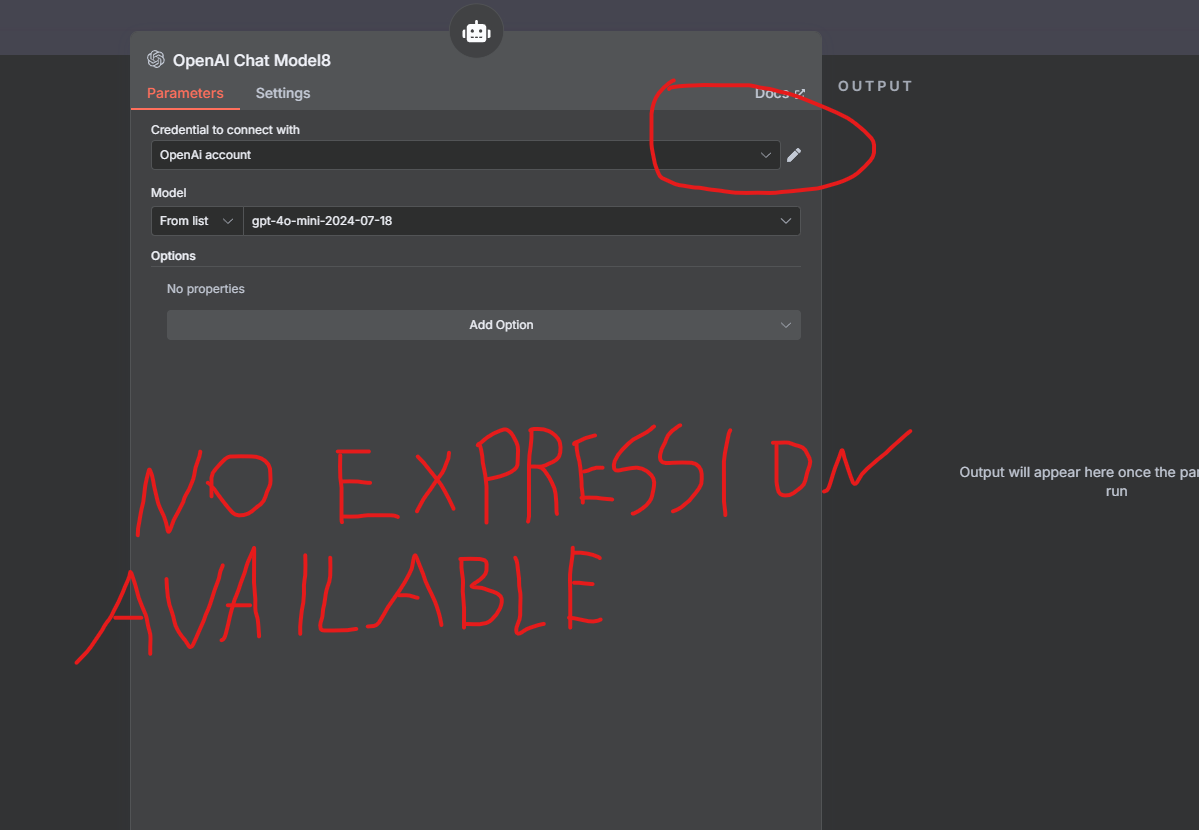Image resolution: width=1199 pixels, height=830 pixels.
Task: Click the small chevron beside From list
Action: pyautogui.click(x=227, y=221)
